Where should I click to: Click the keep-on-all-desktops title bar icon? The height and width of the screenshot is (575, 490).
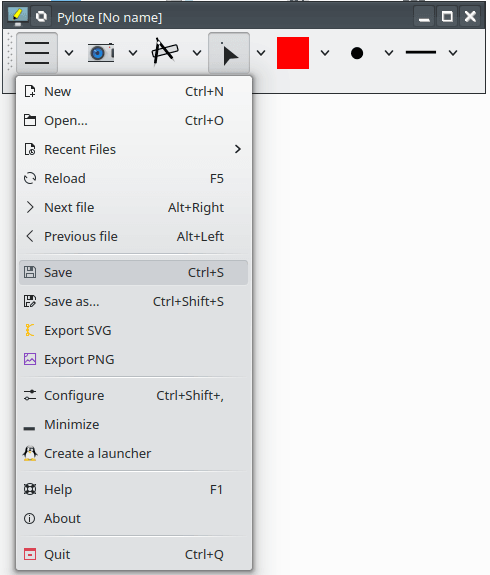[41, 17]
